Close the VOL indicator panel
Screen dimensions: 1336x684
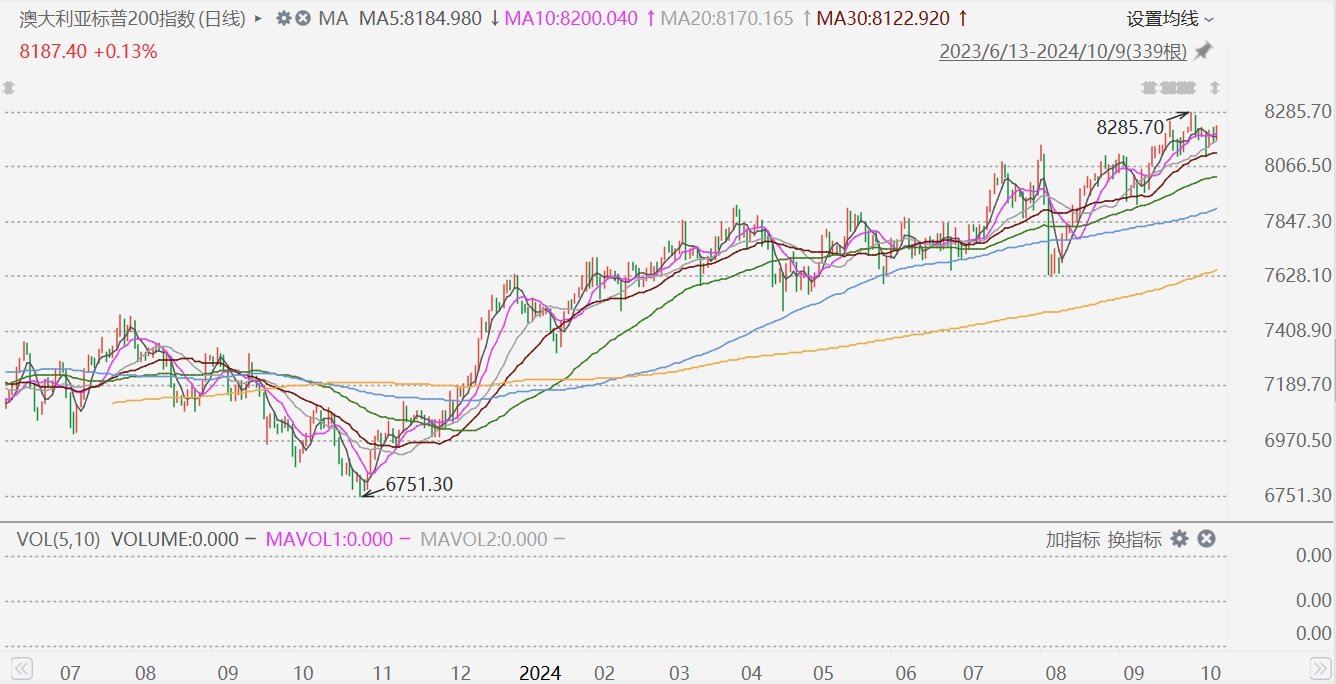(x=1207, y=539)
